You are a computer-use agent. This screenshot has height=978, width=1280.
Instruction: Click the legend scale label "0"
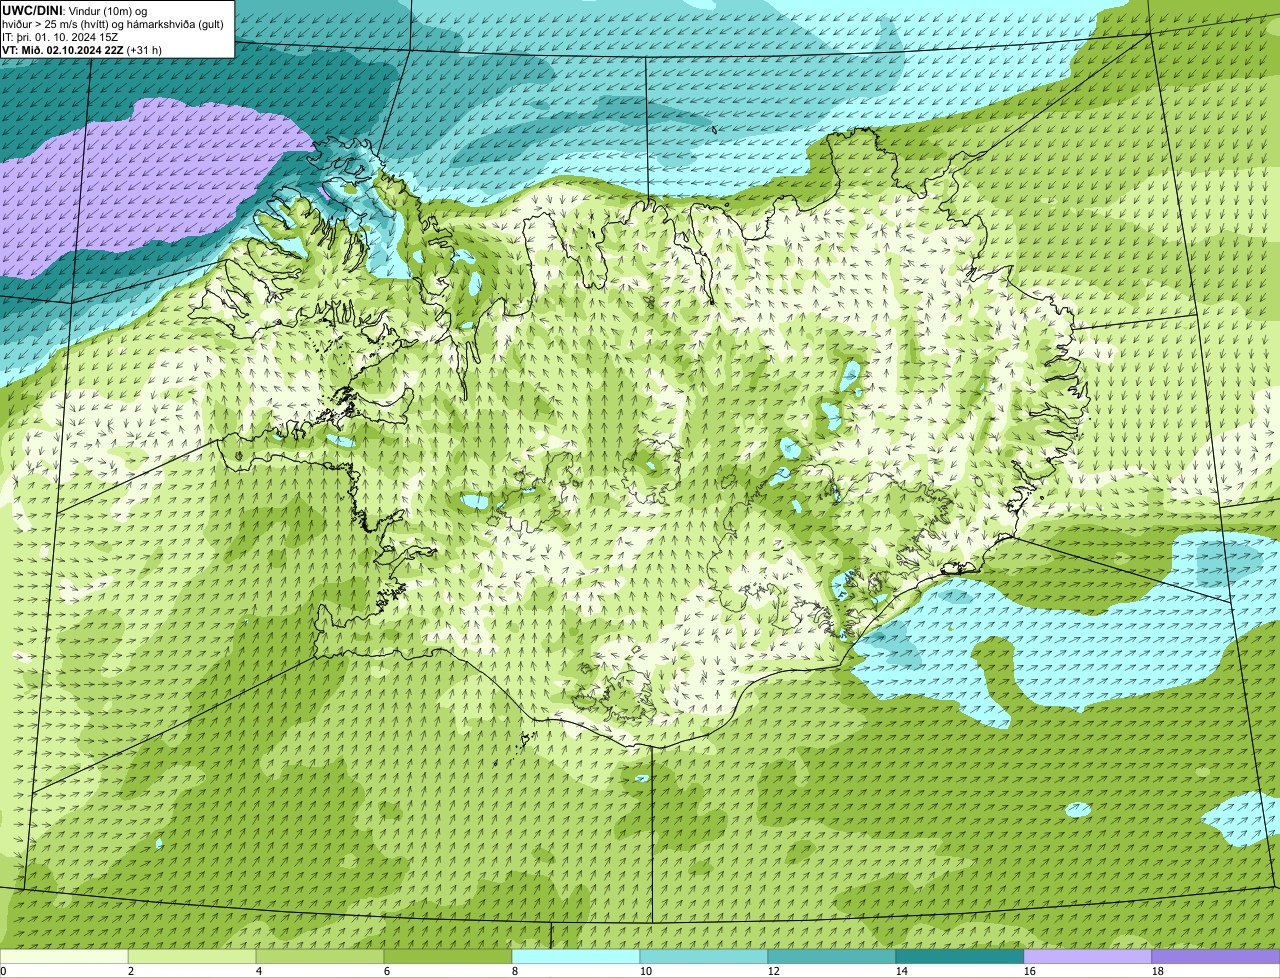point(3,971)
